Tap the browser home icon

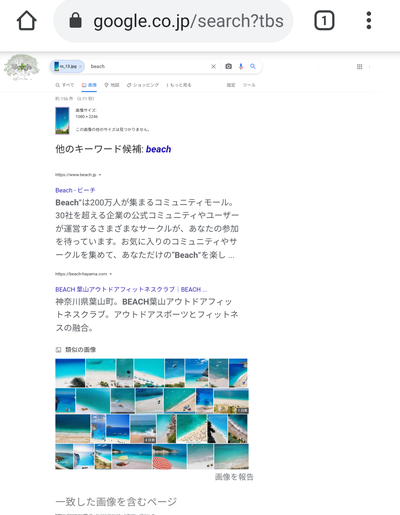pyautogui.click(x=27, y=21)
